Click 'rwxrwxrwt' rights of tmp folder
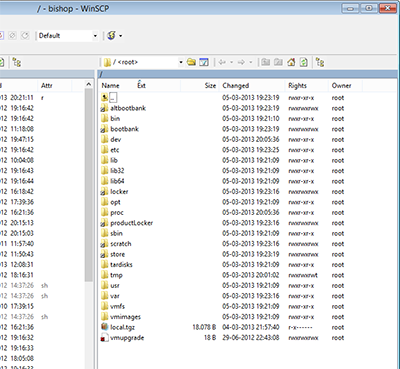This screenshot has height=369, width=400. pos(303,275)
